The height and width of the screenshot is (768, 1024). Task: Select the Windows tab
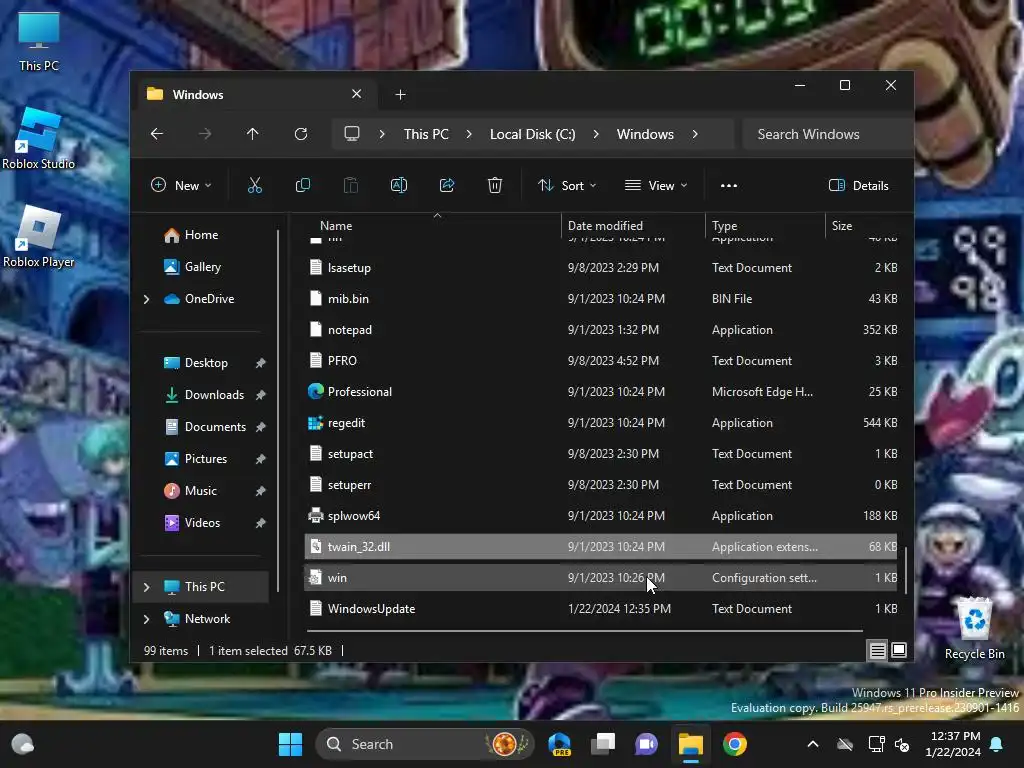255,95
